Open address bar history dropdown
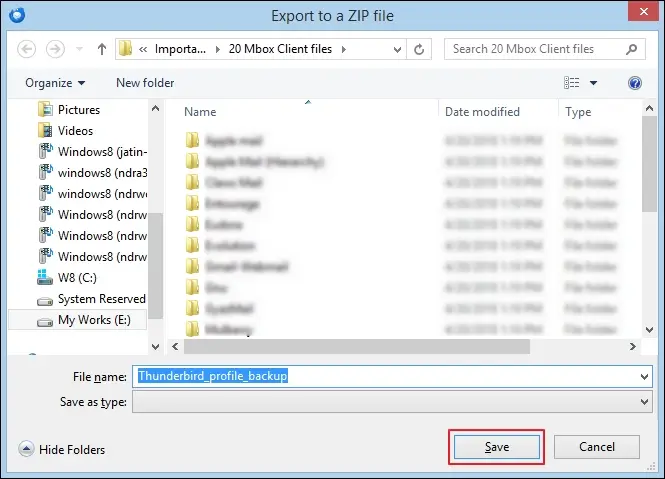The width and height of the screenshot is (665, 479). click(397, 49)
